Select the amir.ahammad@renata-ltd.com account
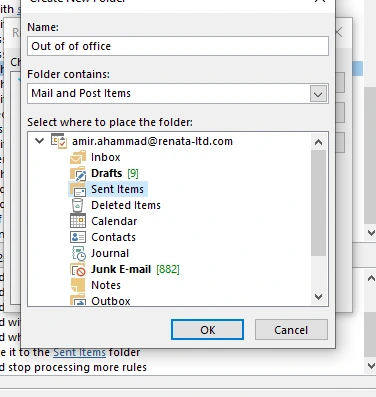This screenshot has height=397, width=376. pos(152,141)
